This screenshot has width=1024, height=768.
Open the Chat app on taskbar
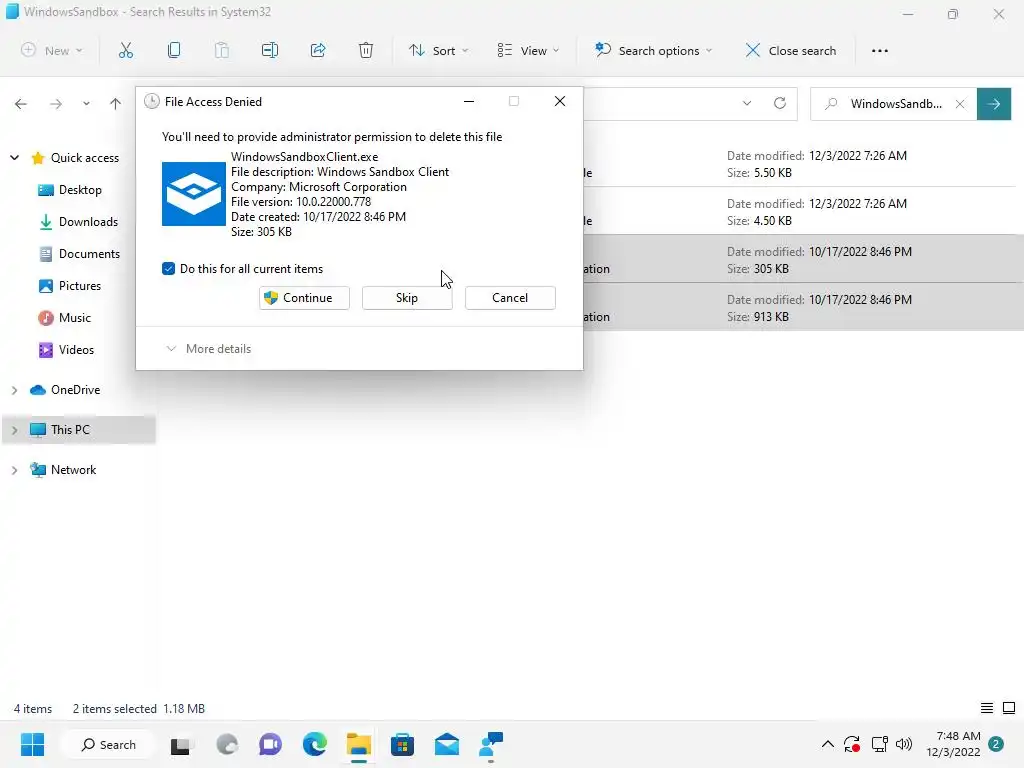(x=270, y=744)
